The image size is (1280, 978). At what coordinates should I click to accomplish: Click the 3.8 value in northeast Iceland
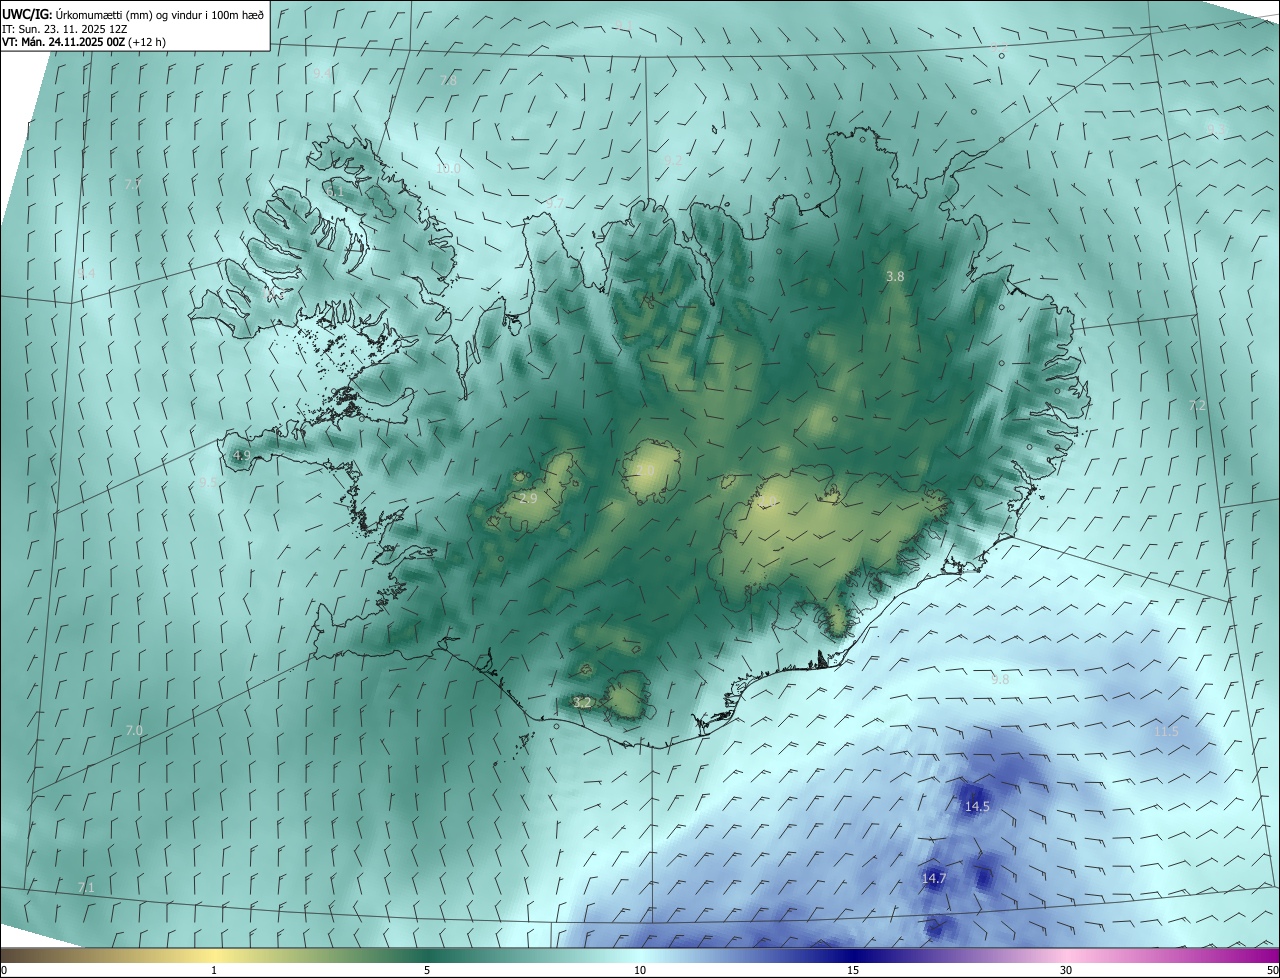point(895,276)
